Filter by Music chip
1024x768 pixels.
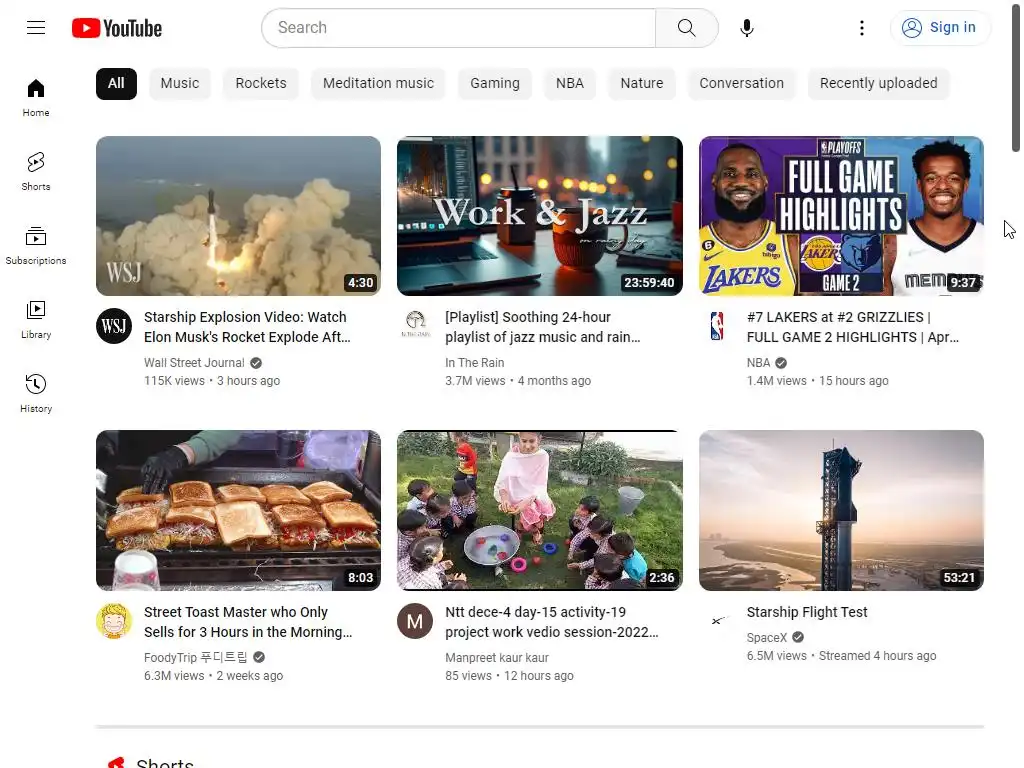pos(180,84)
